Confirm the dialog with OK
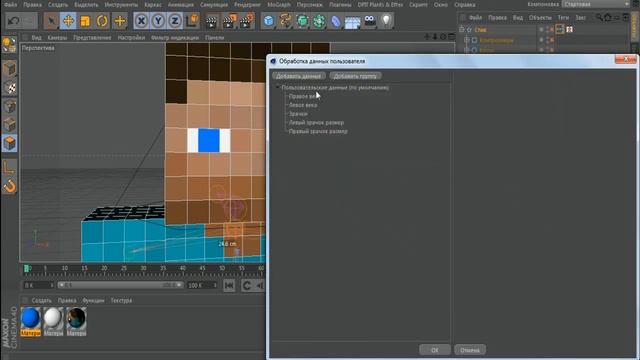The width and height of the screenshot is (640, 360). tap(435, 350)
